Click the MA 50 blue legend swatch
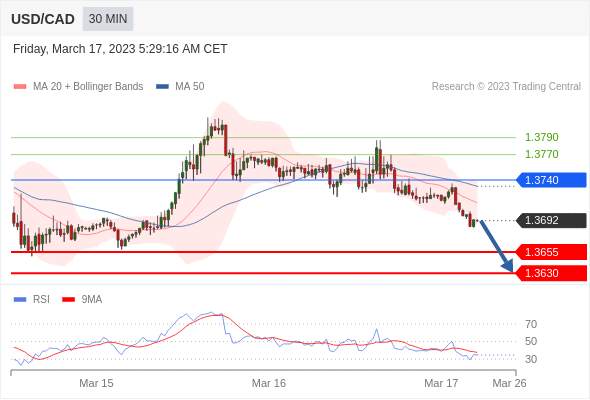 point(162,87)
